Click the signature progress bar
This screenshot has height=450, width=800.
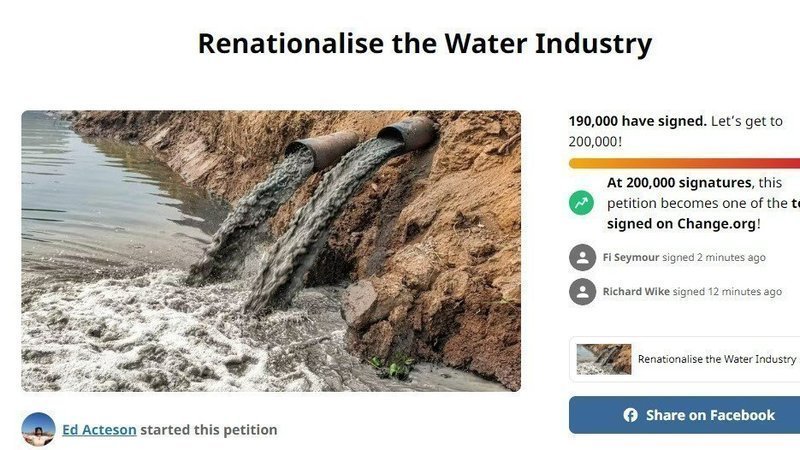click(x=684, y=163)
